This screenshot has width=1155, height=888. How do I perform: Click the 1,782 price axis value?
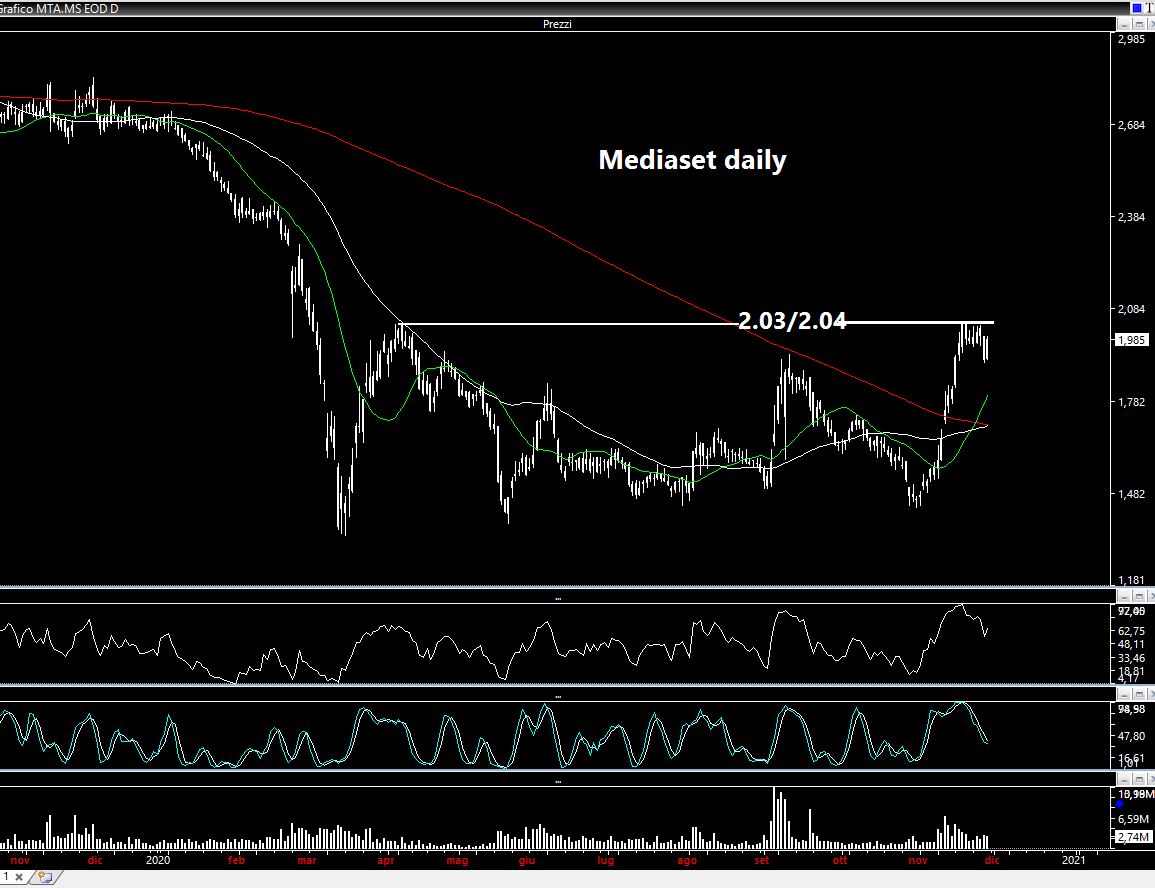pos(1131,402)
